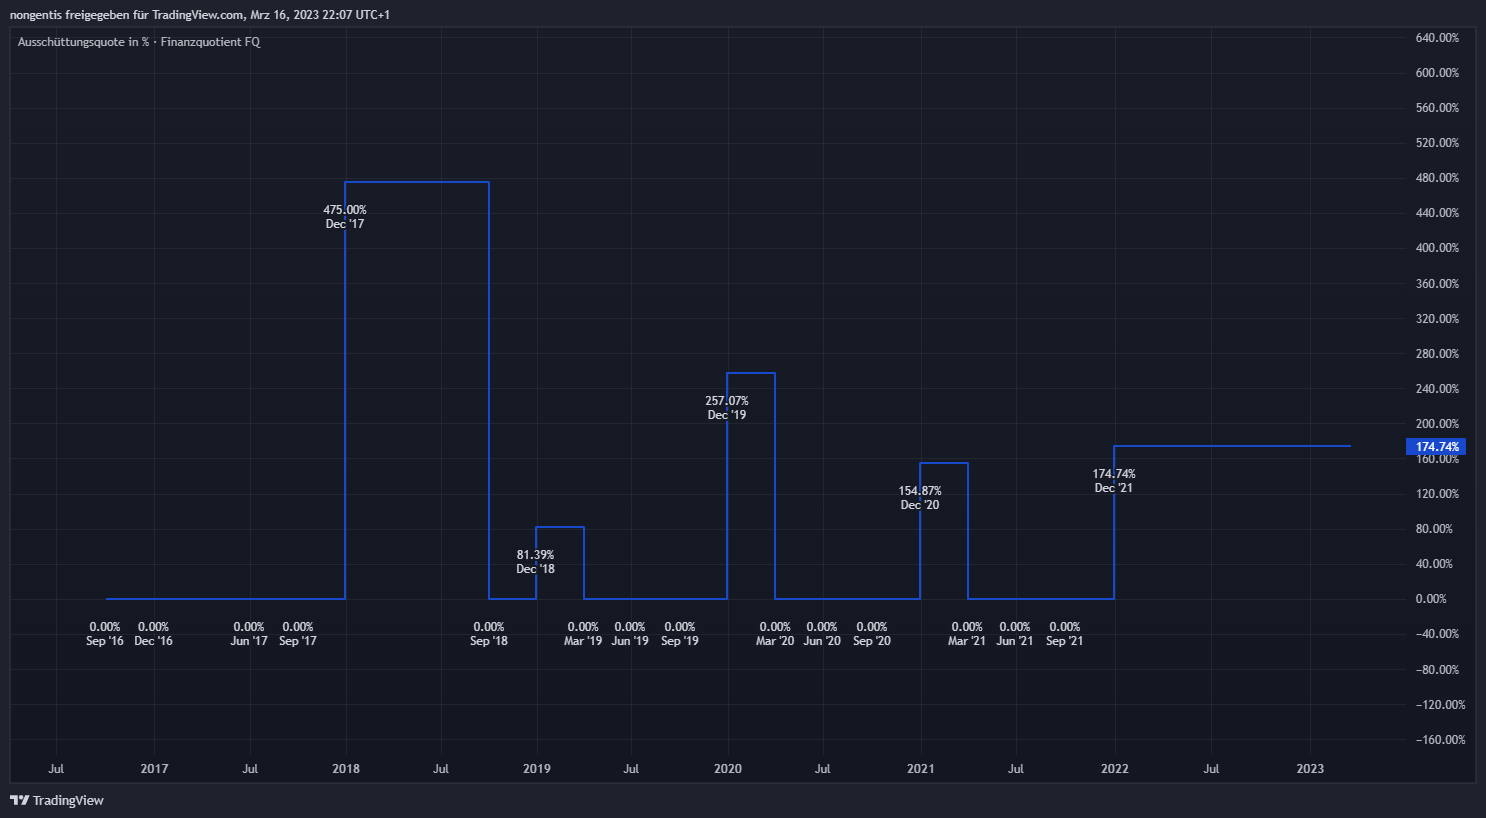
Task: Click the 154.87% Dec '20 data label
Action: (920, 498)
